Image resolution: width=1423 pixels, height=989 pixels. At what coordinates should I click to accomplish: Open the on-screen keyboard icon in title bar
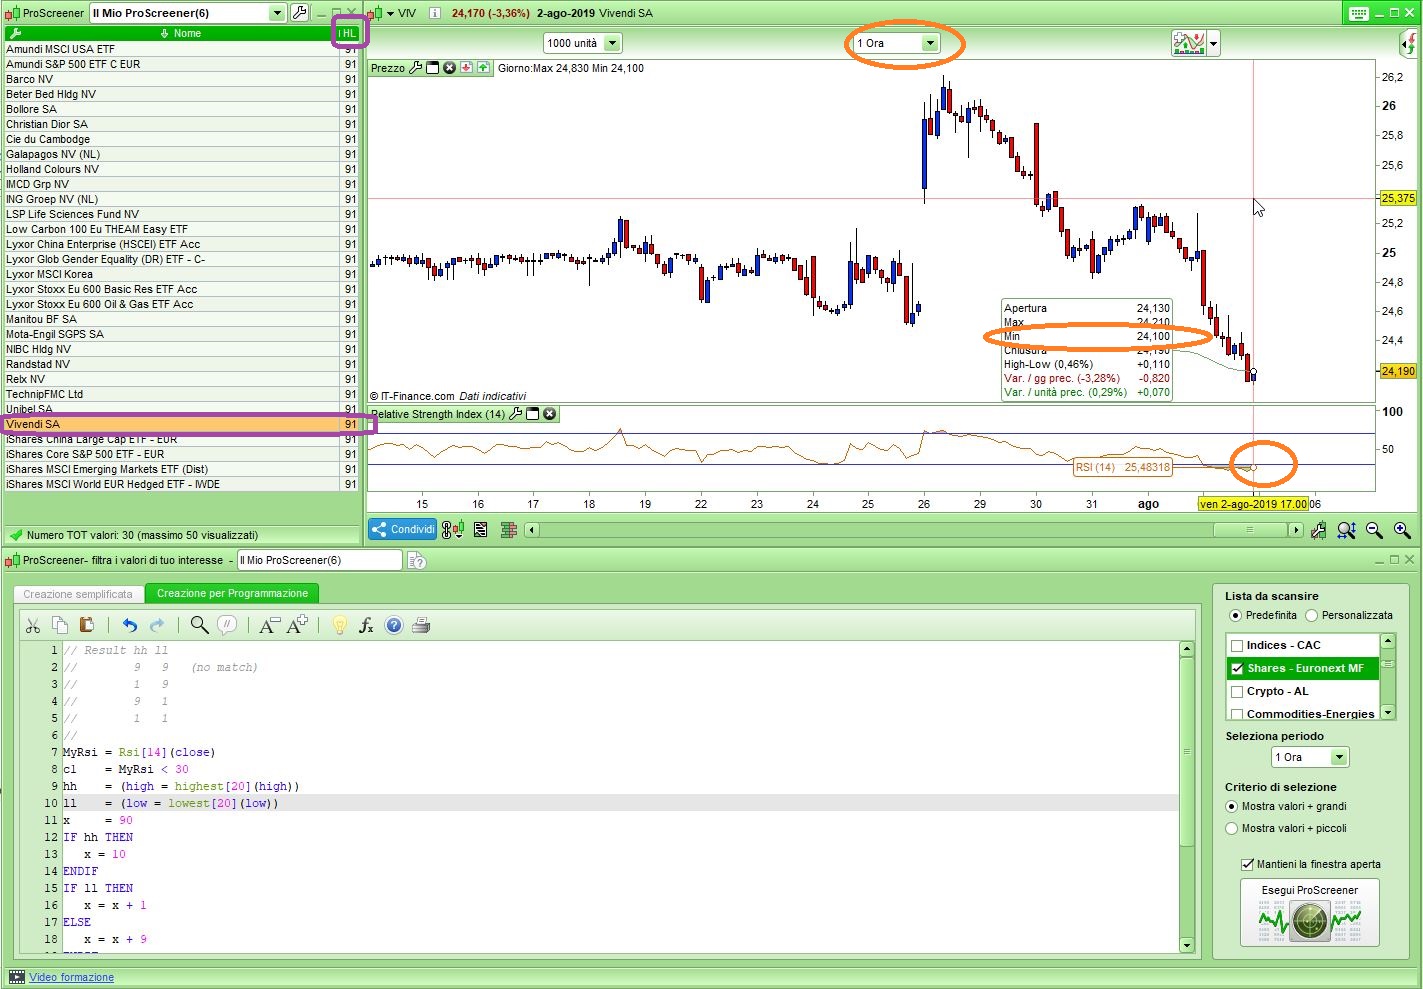tap(1358, 13)
